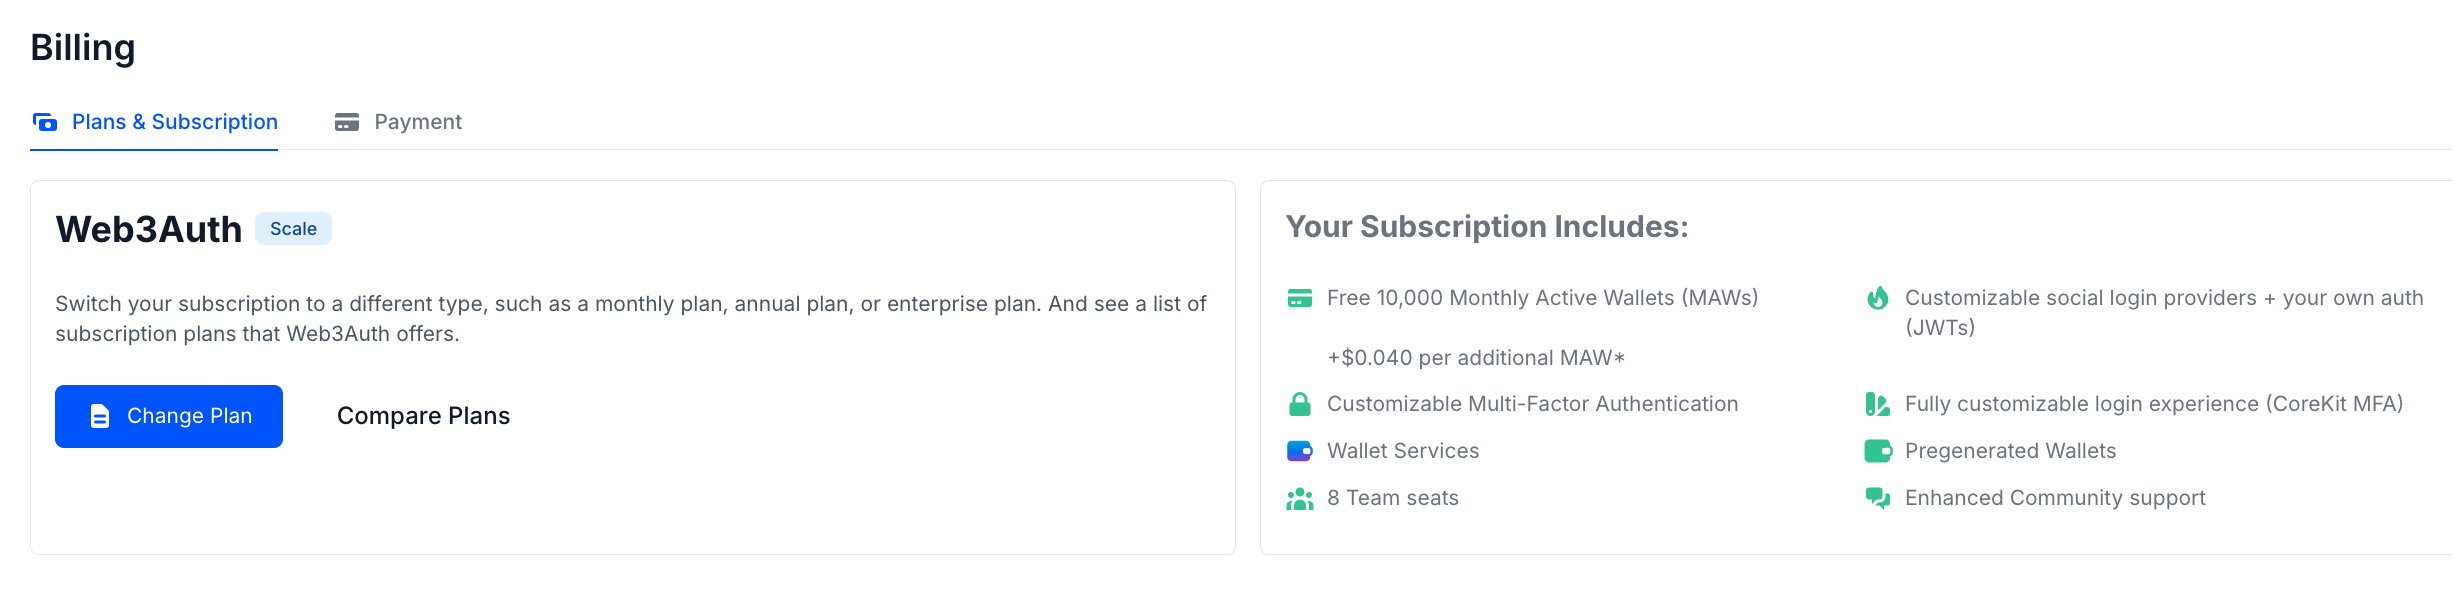Click the Pregenerated Wallets icon
The image size is (2452, 592).
(x=1878, y=451)
